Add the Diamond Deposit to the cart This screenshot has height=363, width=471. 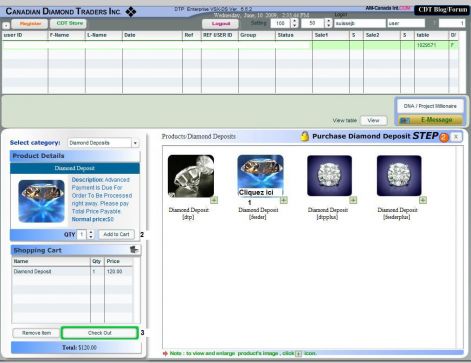pyautogui.click(x=116, y=234)
